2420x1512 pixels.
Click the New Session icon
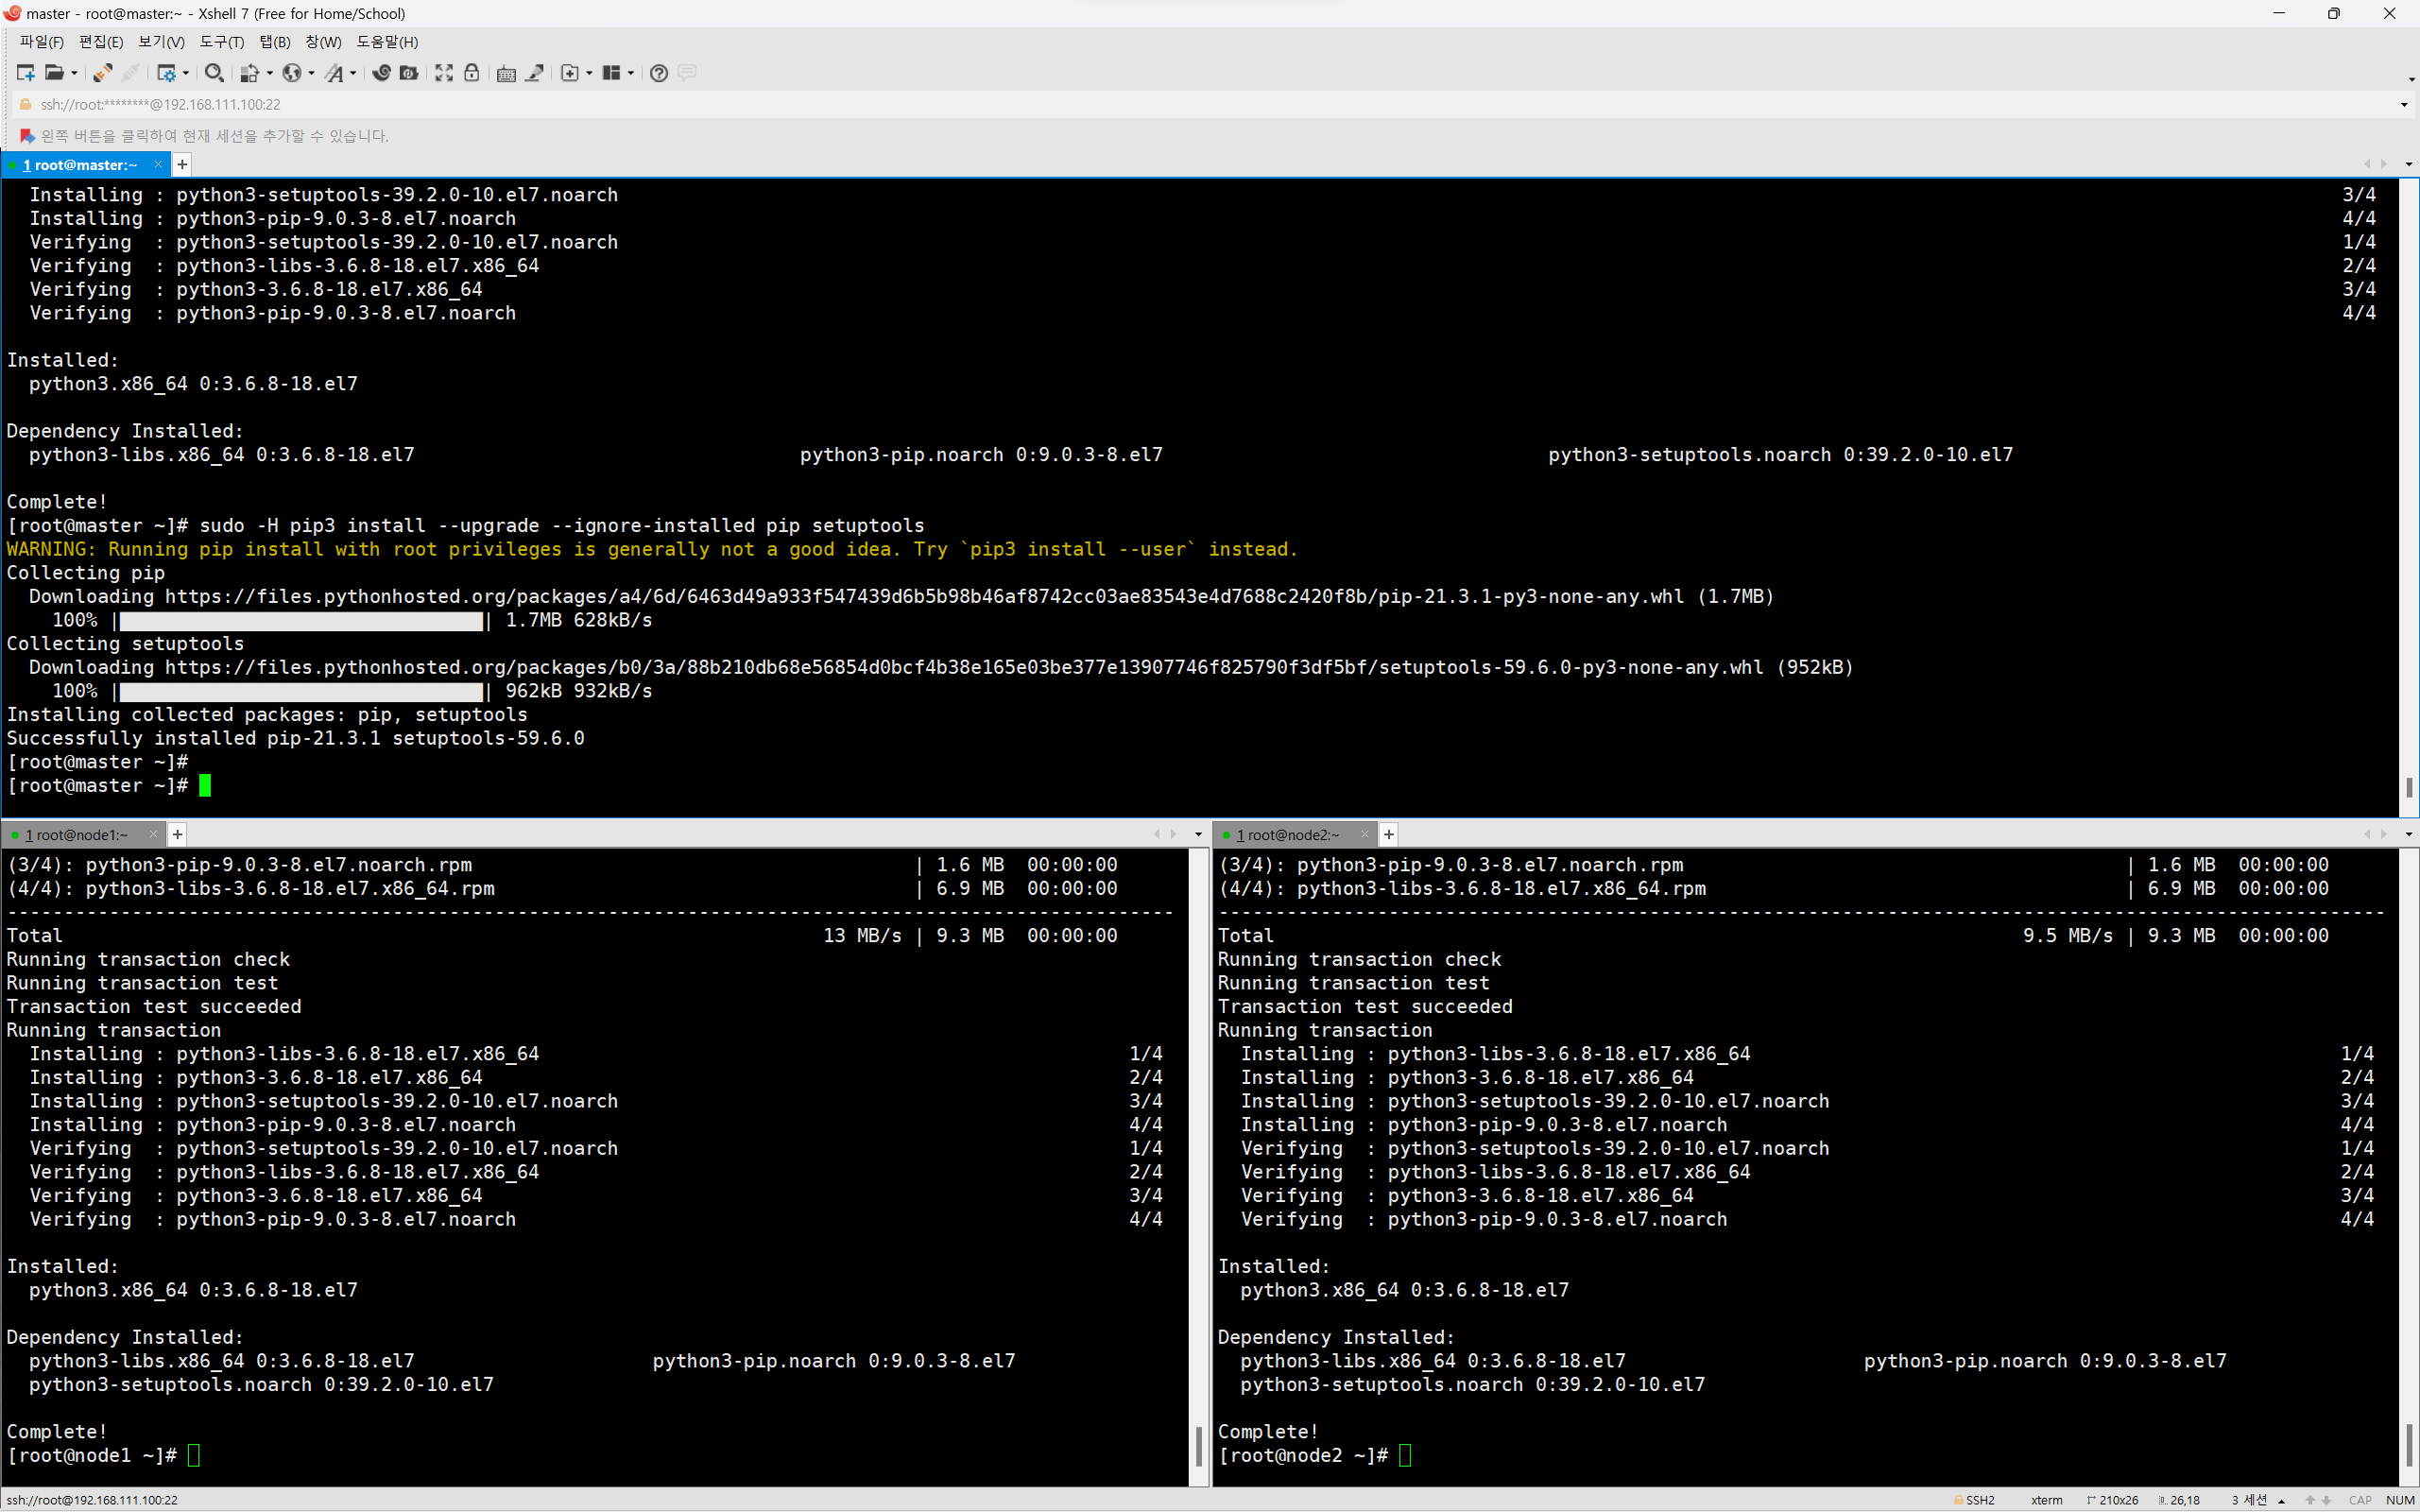click(25, 73)
